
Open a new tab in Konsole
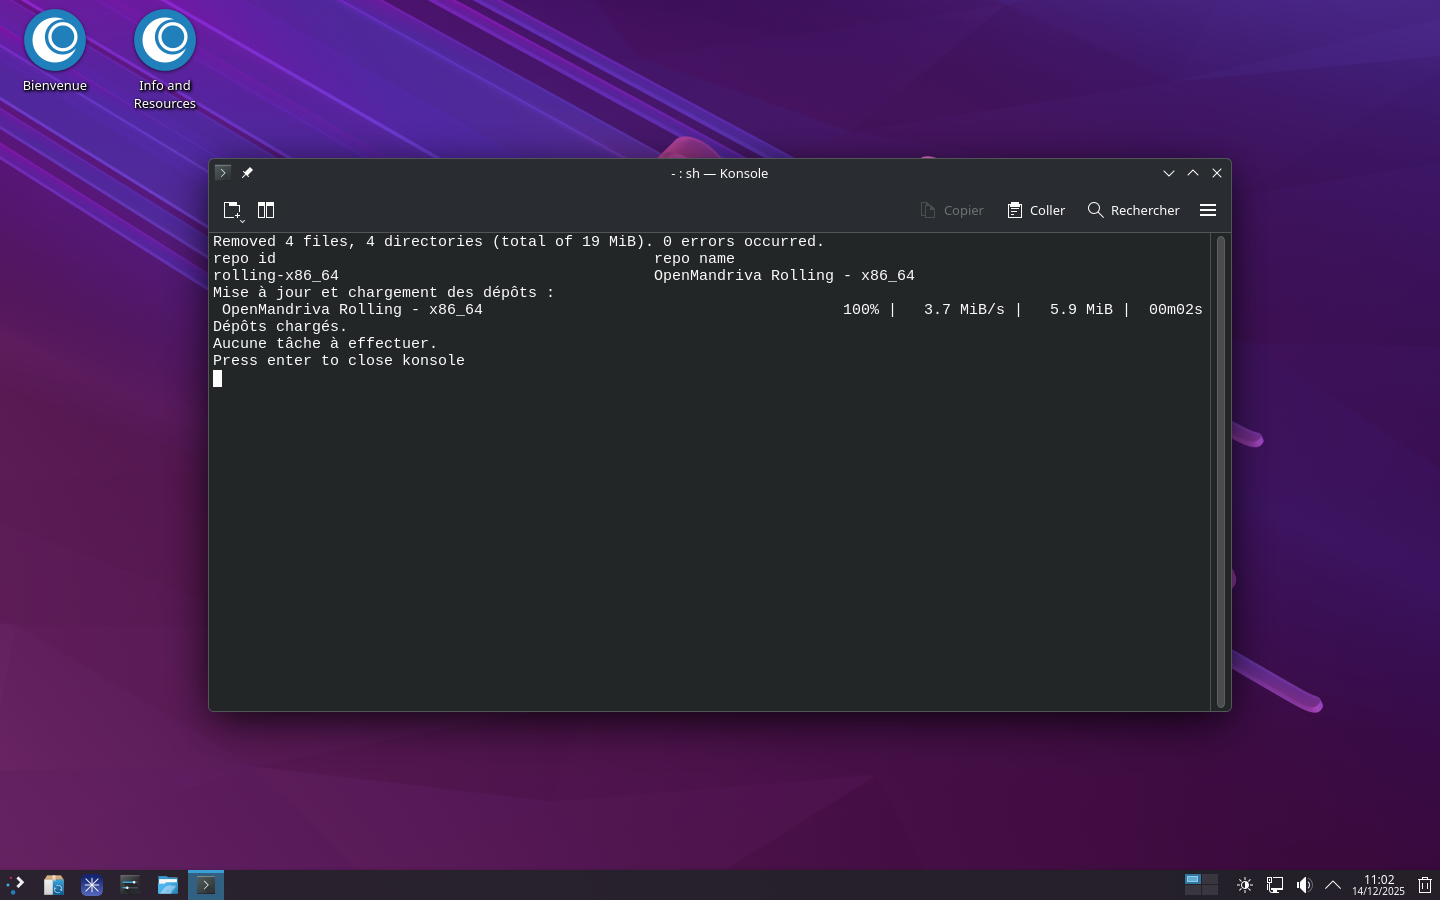232,210
